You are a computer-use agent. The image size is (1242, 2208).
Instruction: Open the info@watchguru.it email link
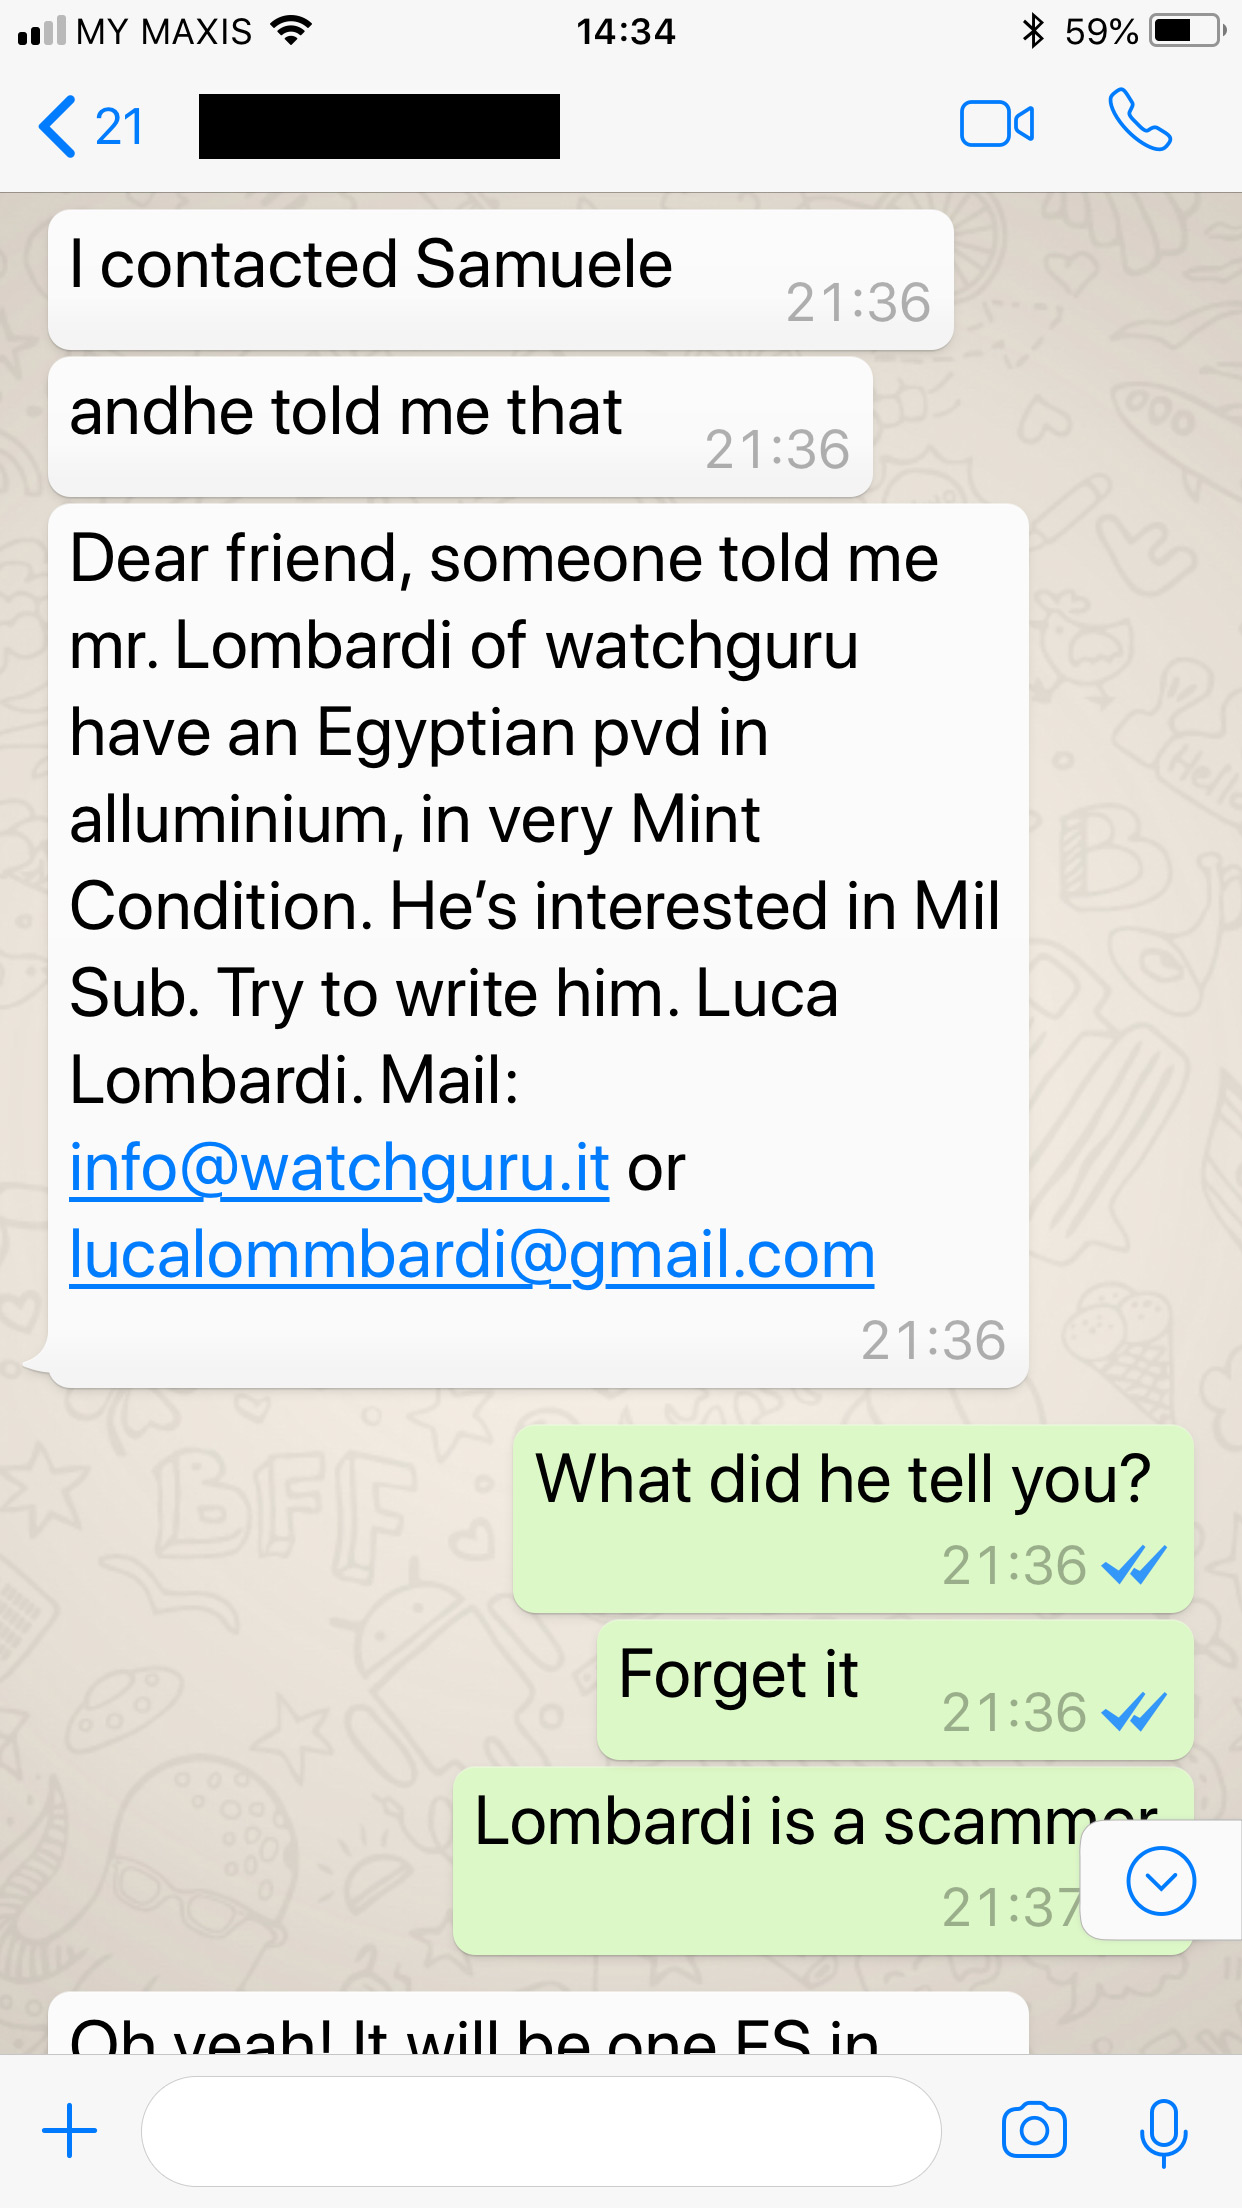tap(339, 1167)
